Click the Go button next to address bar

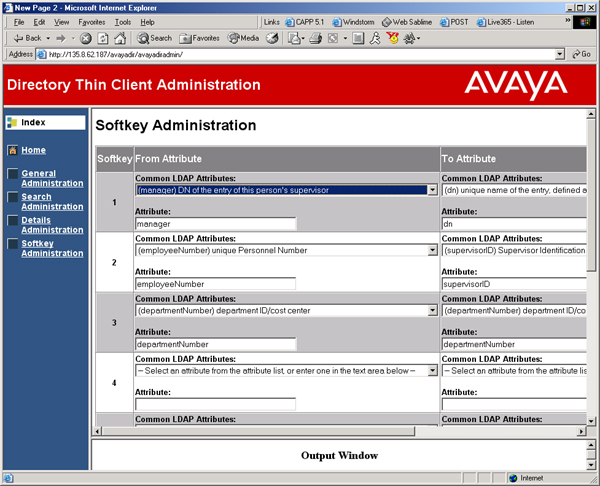coord(582,54)
